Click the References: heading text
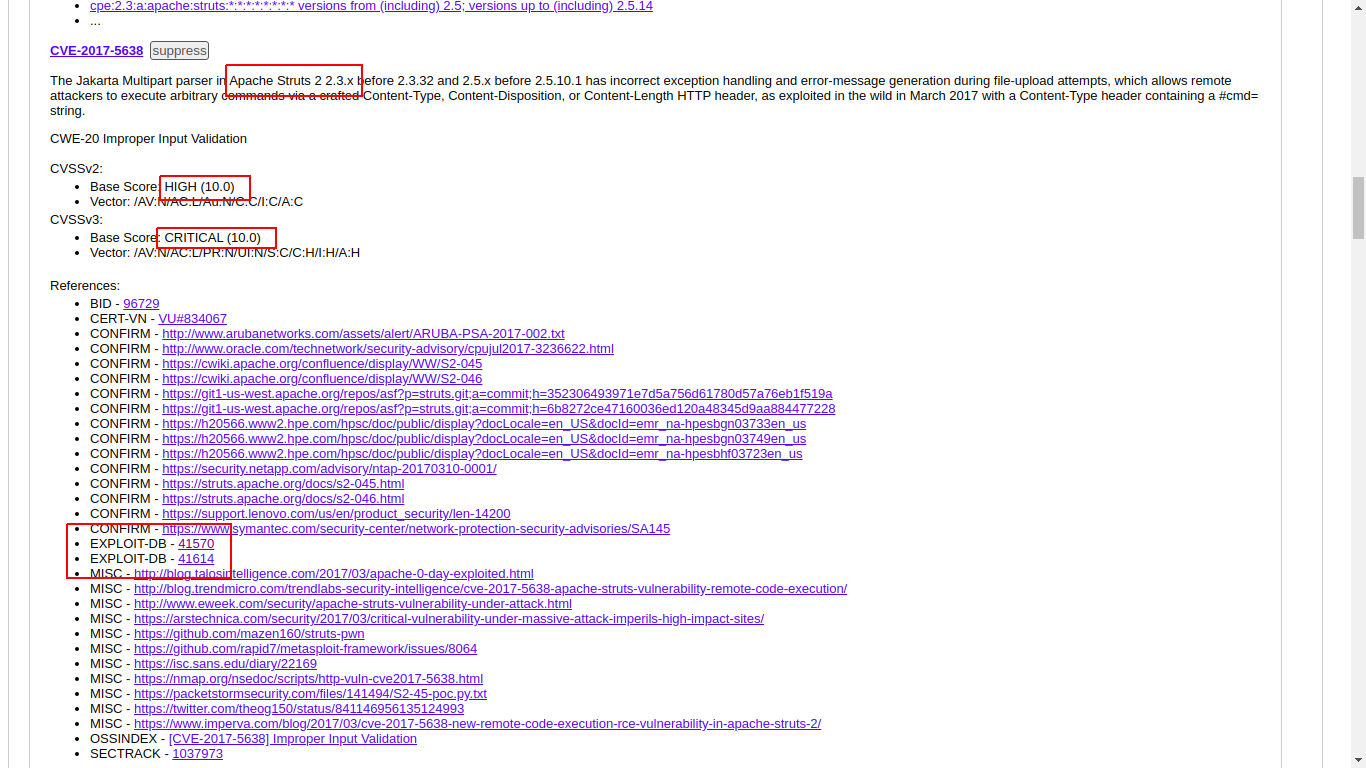This screenshot has height=768, width=1366. (85, 286)
